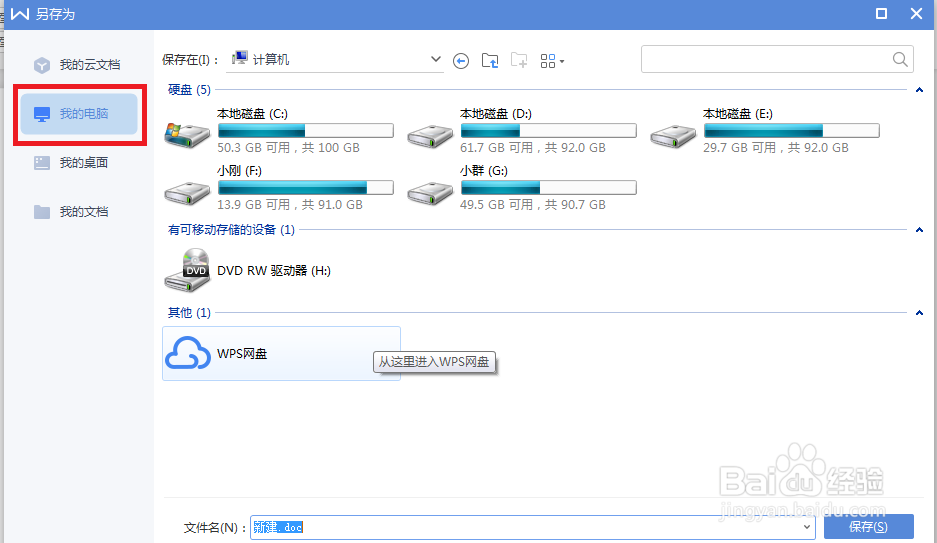Click the 硬盘 (5) group header
Screen dimensions: 937x543
pyautogui.click(x=189, y=90)
